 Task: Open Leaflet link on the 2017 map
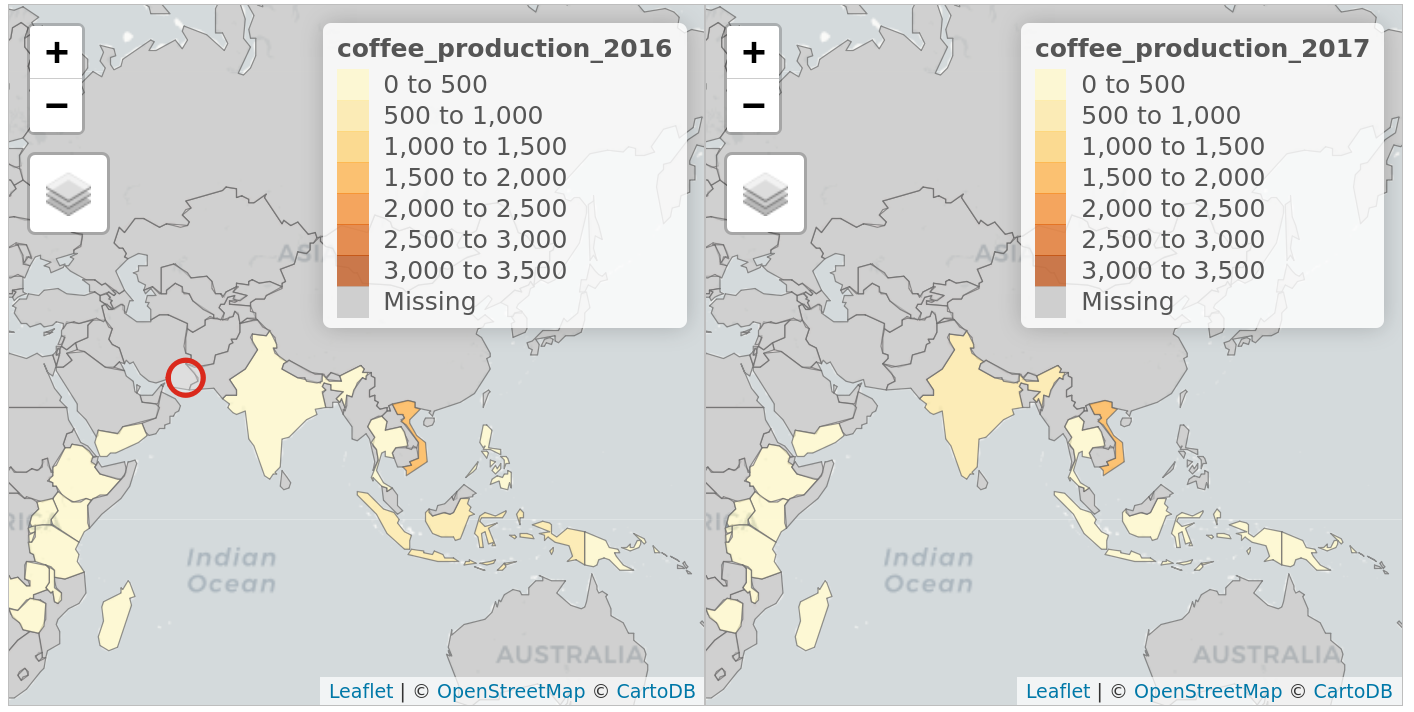click(1058, 691)
